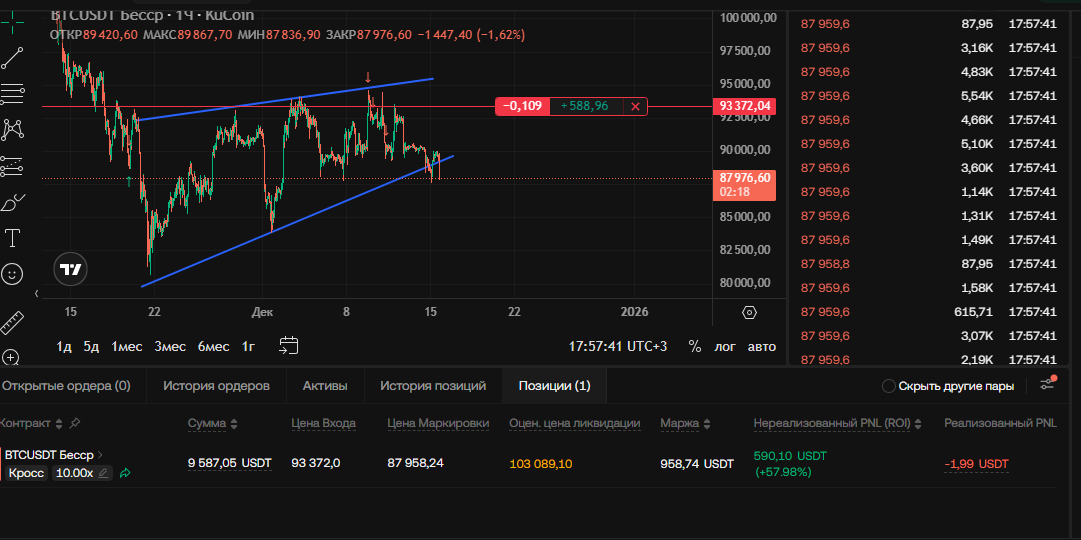Click the Цена Маркировки column header
The width and height of the screenshot is (1081, 540).
438,423
